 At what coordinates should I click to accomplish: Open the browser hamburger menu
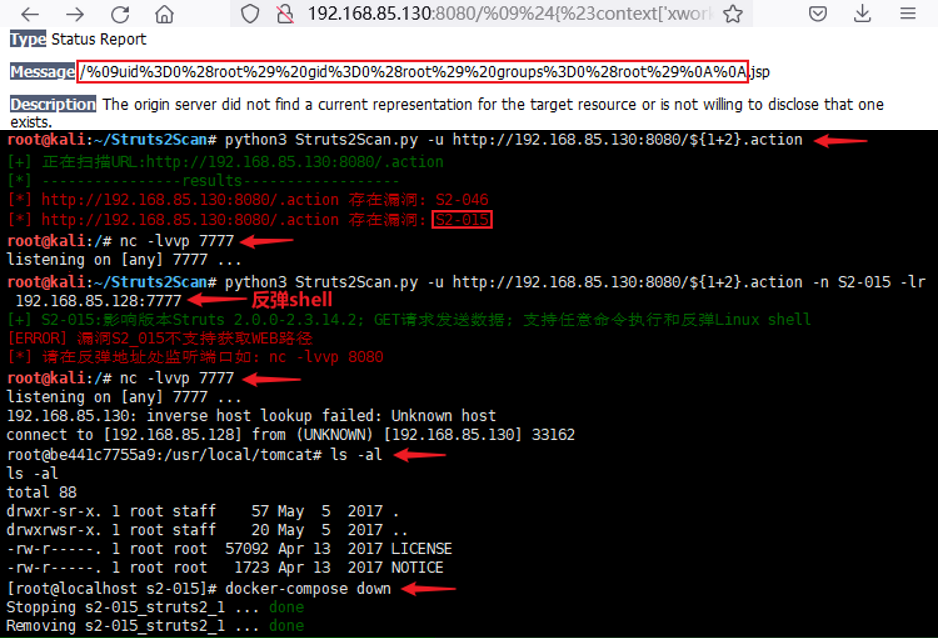(x=907, y=14)
